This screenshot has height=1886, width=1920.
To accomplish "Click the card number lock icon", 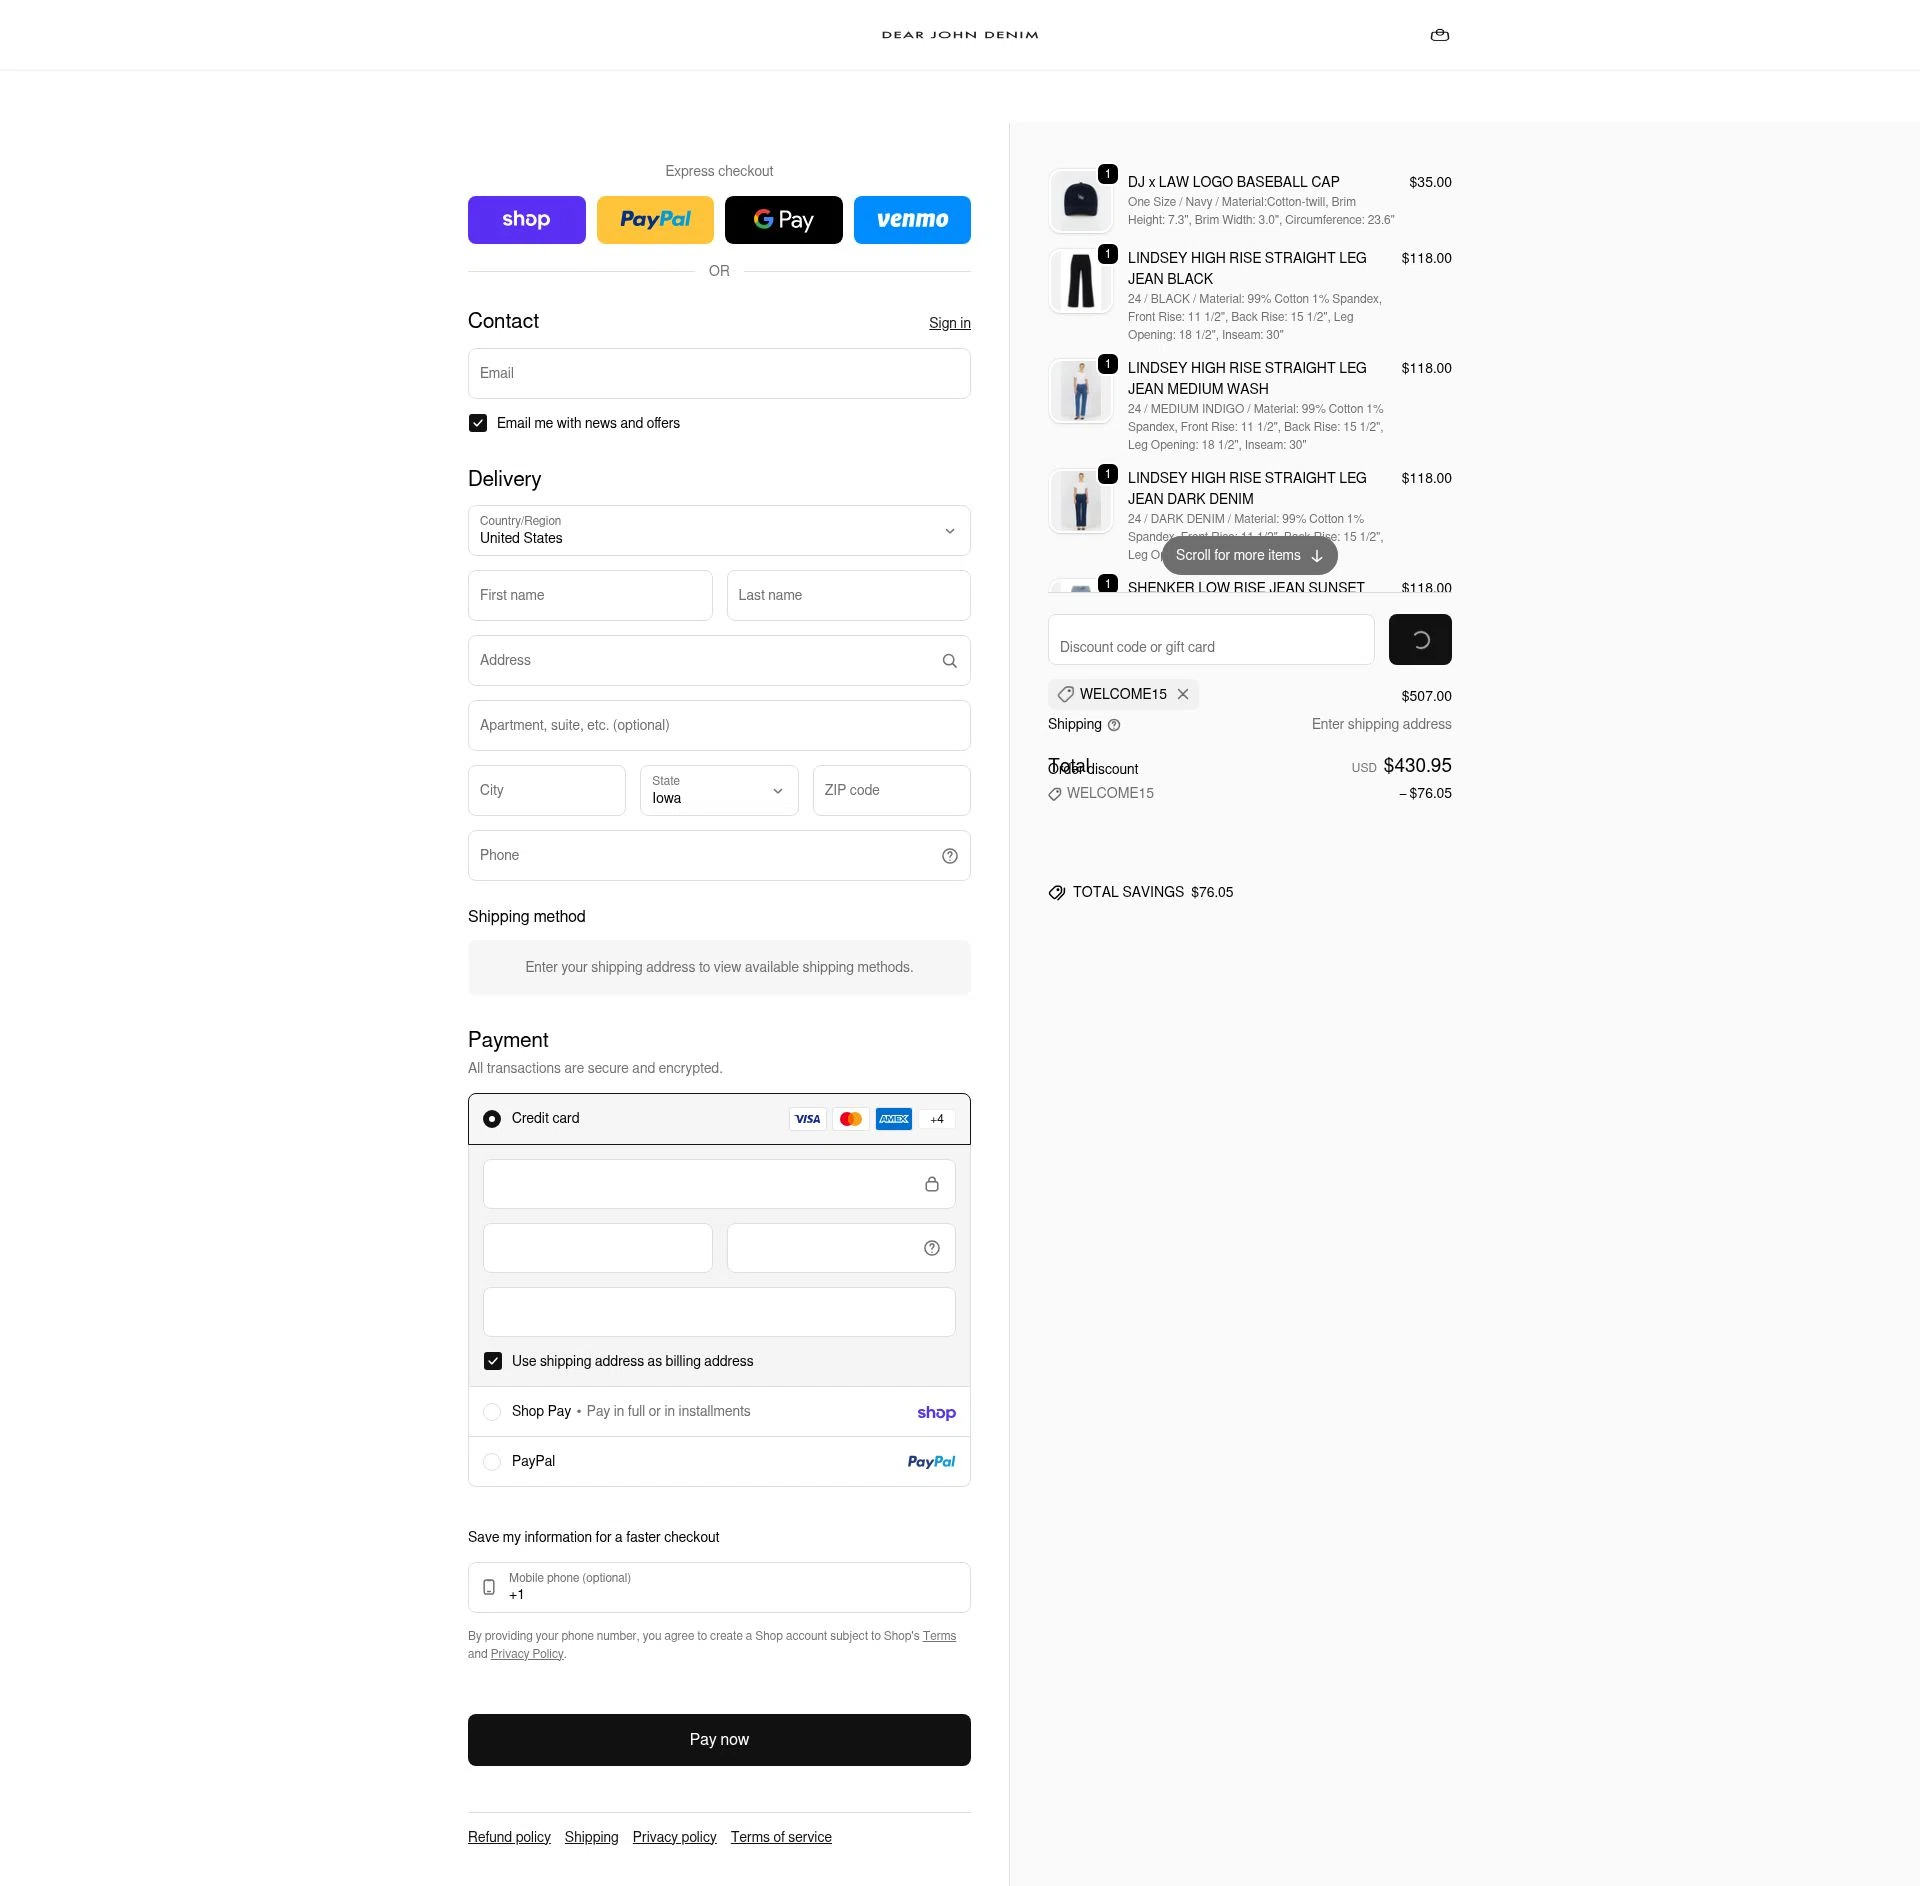I will click(931, 1184).
